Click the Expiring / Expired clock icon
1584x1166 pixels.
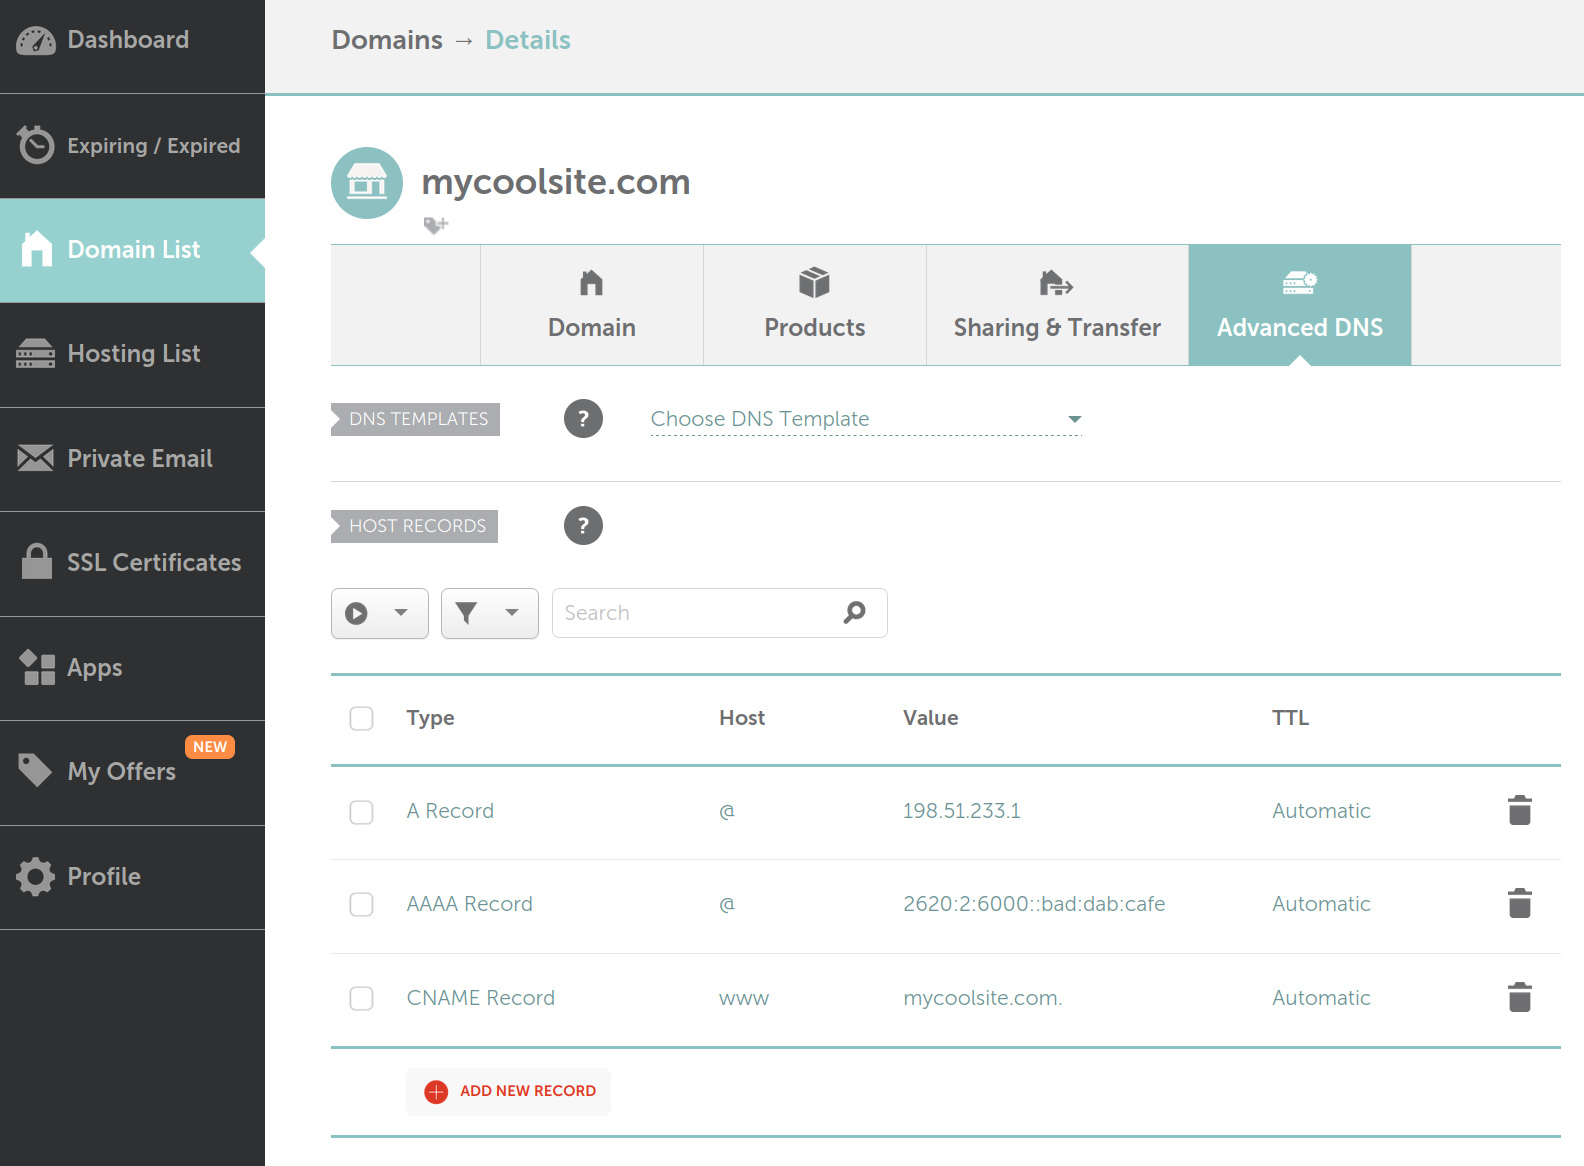36,145
